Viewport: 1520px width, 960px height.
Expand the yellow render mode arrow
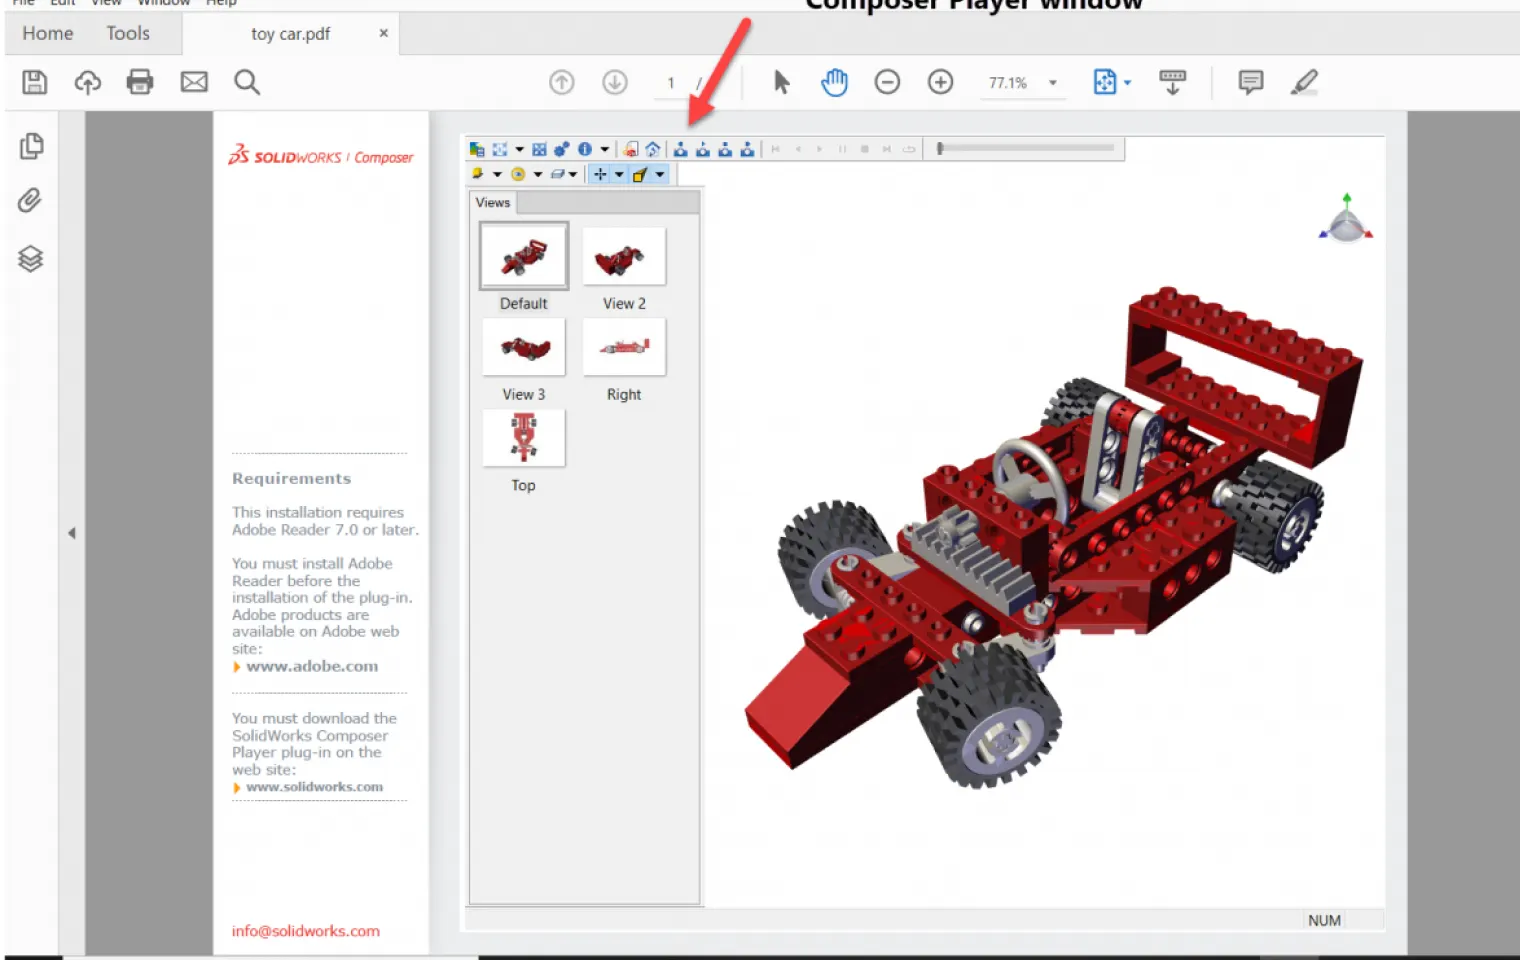497,174
